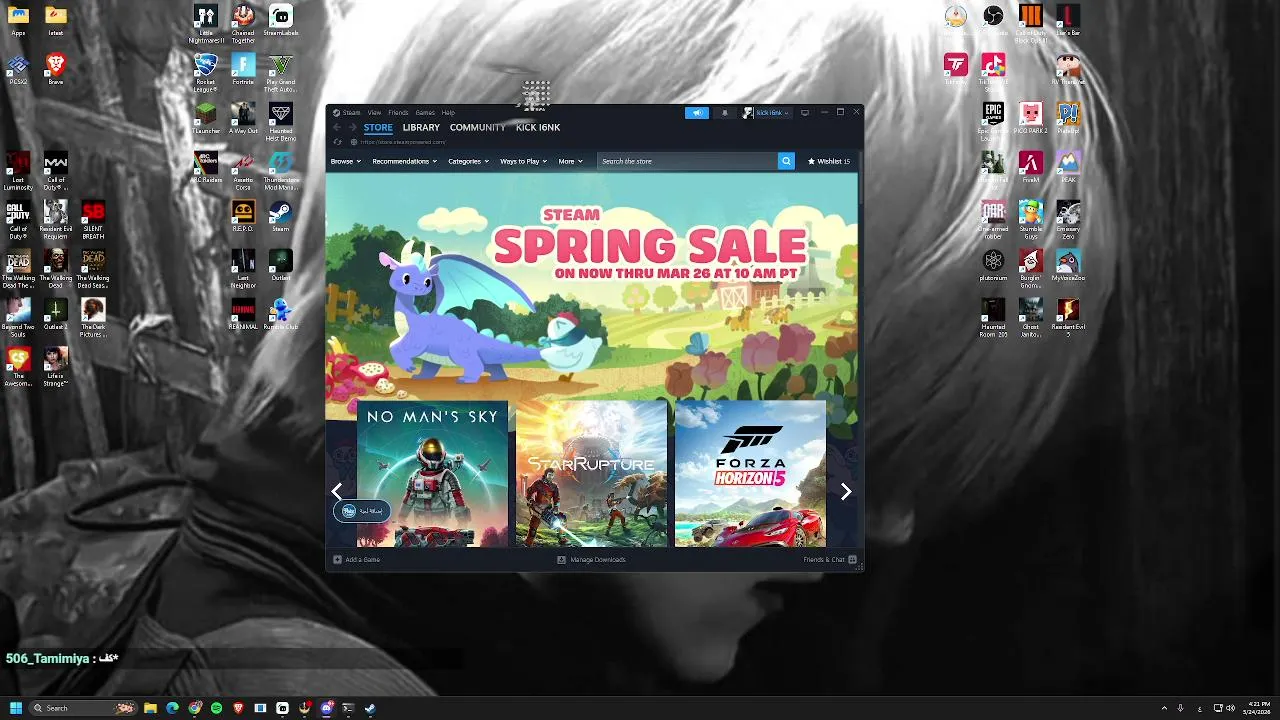Select the FiveM desktop icon
This screenshot has width=1280, height=720.
(1031, 167)
